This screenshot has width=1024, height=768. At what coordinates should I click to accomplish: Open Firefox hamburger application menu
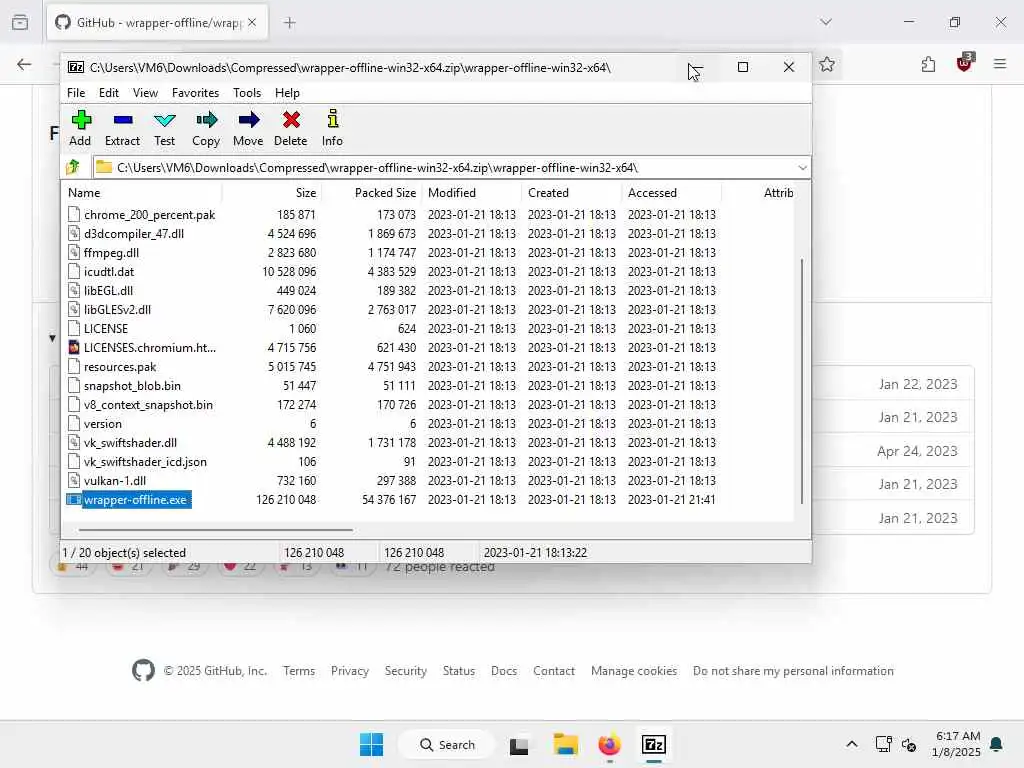(1000, 64)
